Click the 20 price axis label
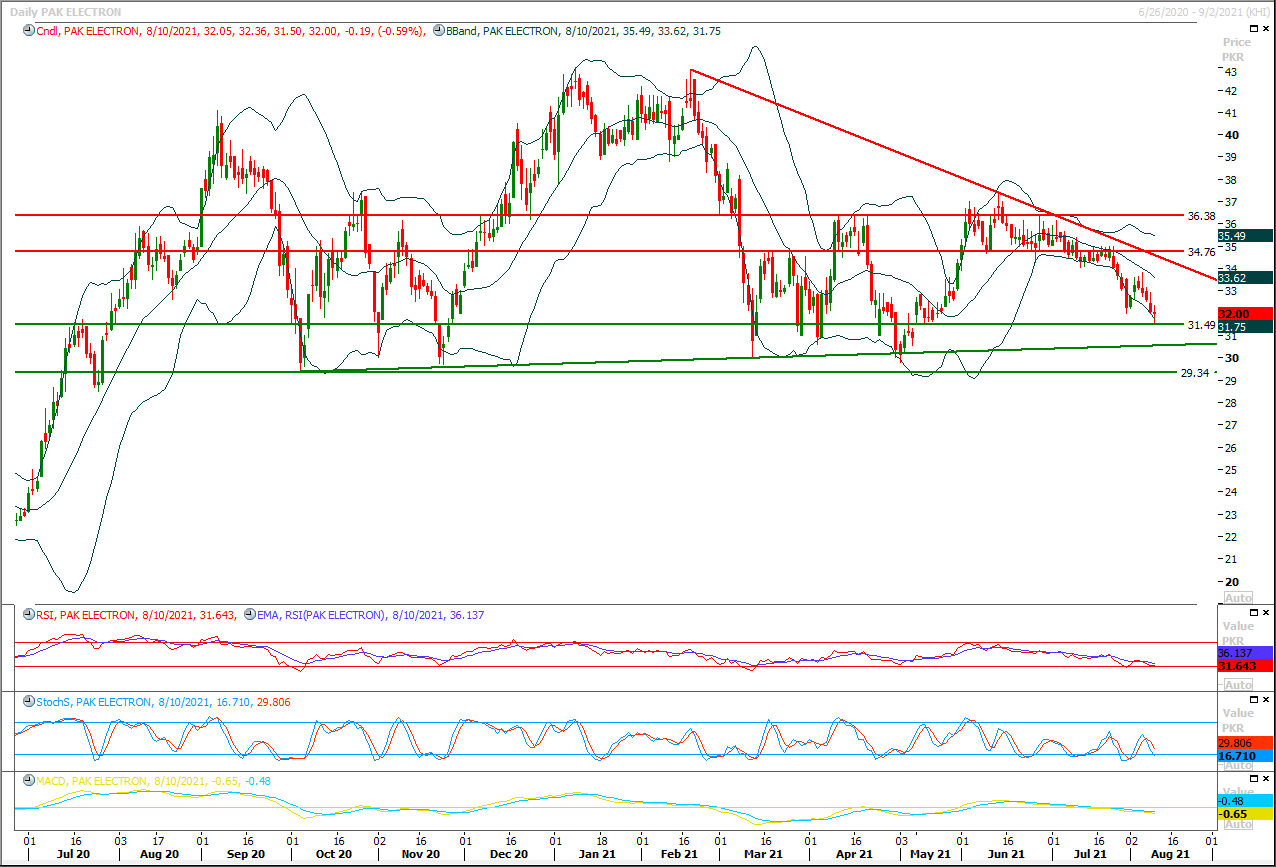Viewport: 1276px width, 867px height. [1232, 582]
